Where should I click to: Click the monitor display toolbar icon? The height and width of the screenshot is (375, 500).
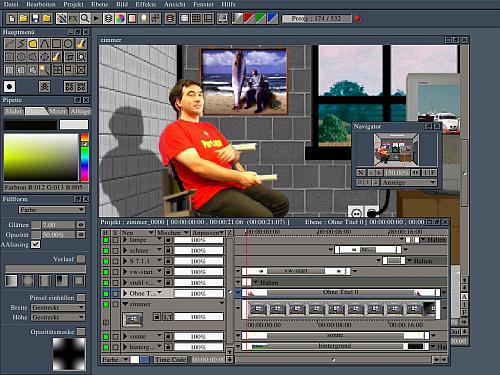(x=222, y=18)
